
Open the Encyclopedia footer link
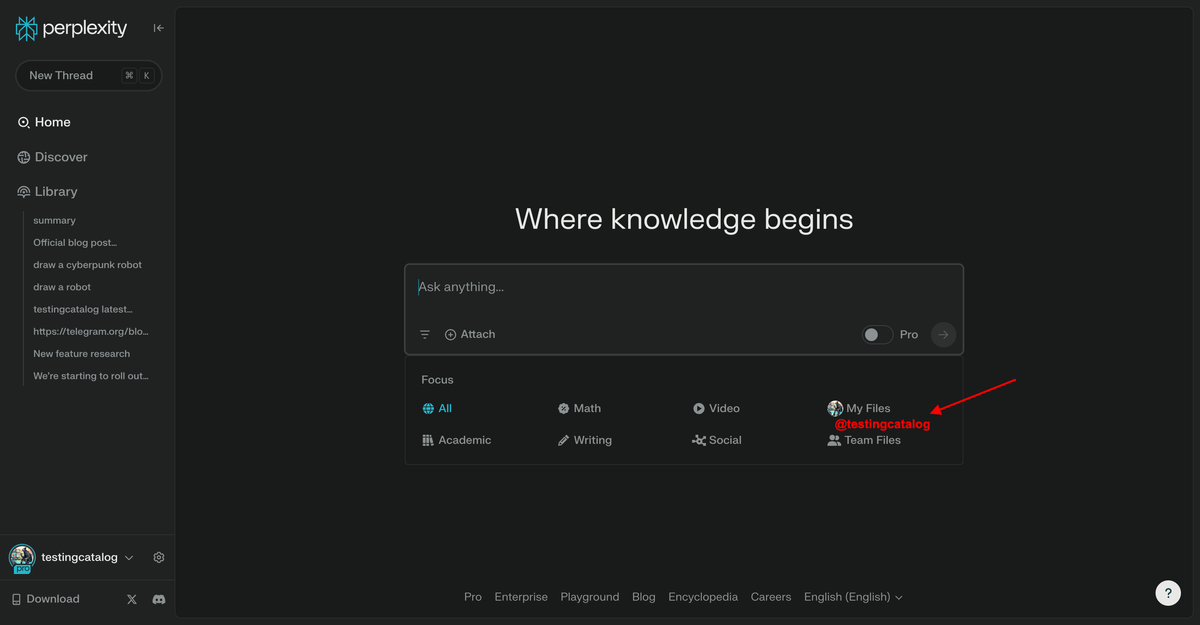point(703,596)
